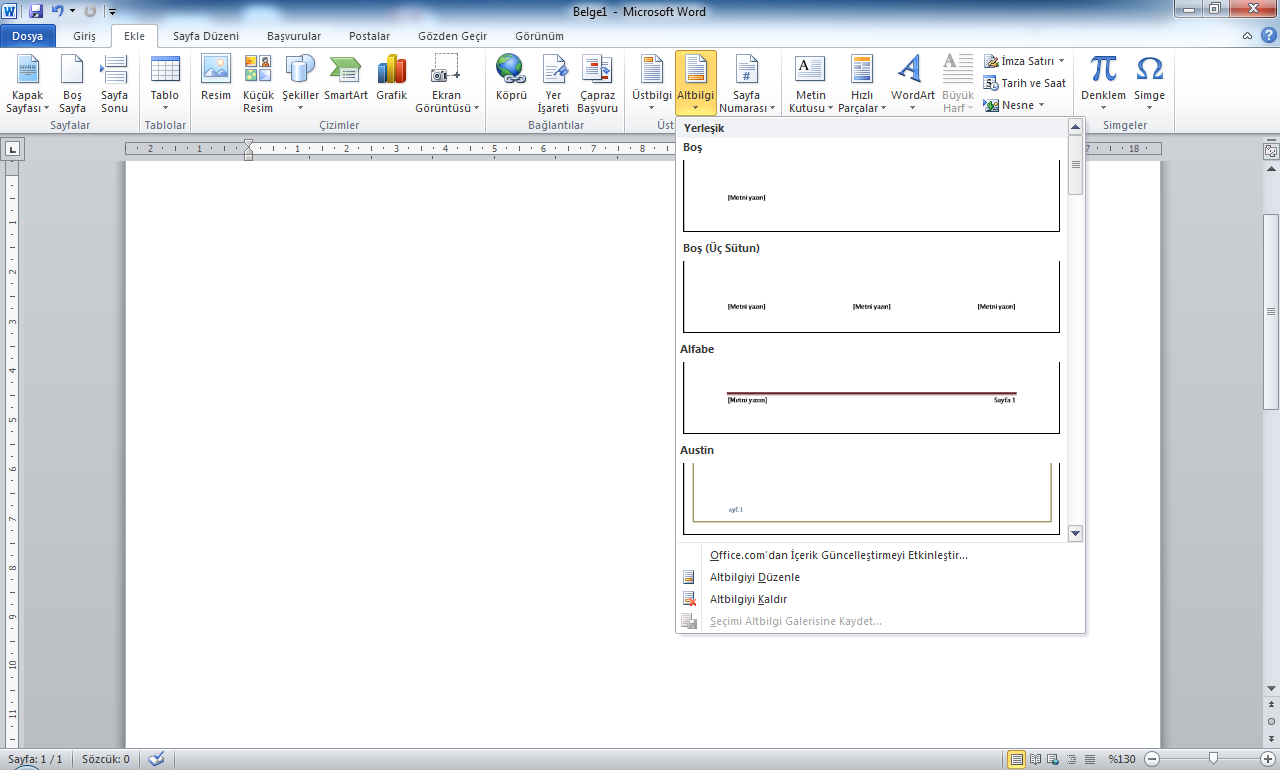Open the WordArt gallery
This screenshot has height=770, width=1280.
pos(913,84)
